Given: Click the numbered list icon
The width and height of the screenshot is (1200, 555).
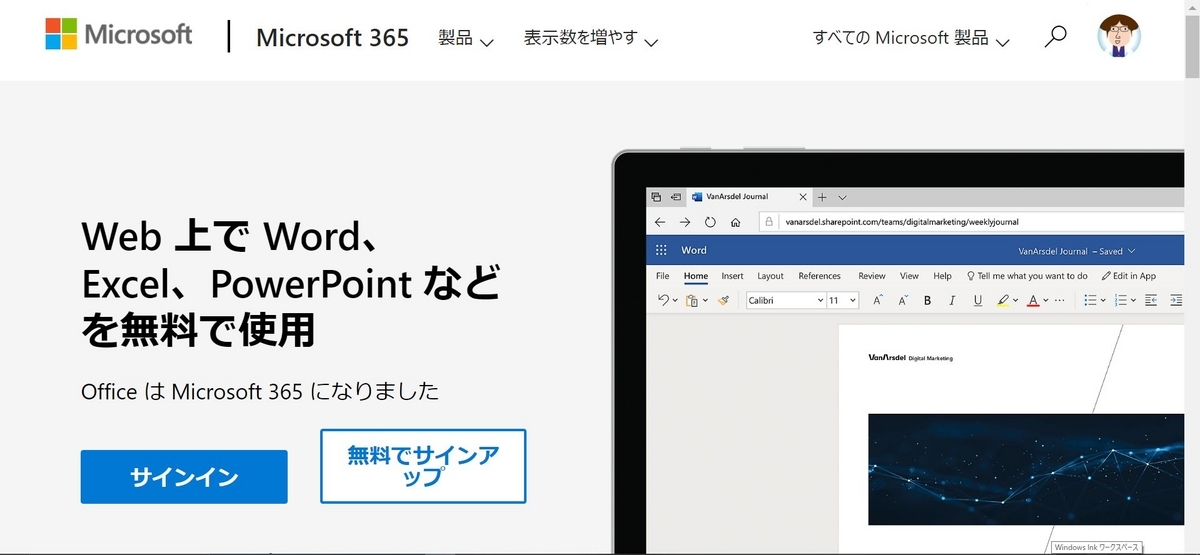Looking at the screenshot, I should pos(1121,300).
